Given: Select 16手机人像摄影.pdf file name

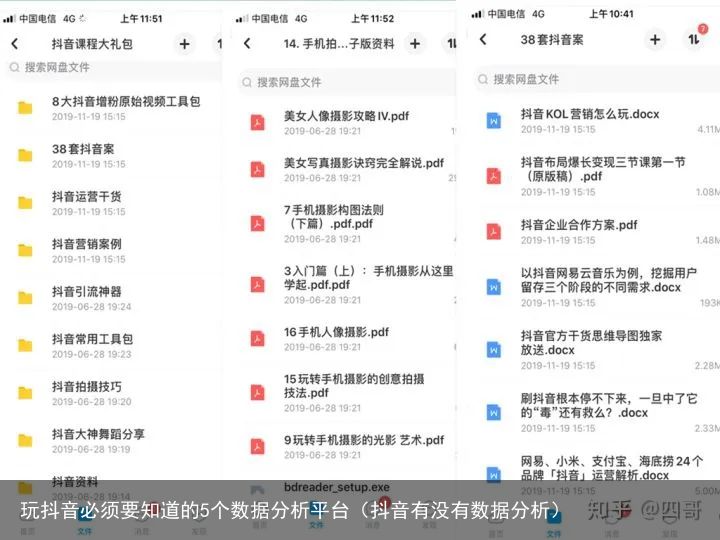Looking at the screenshot, I should click(336, 332).
